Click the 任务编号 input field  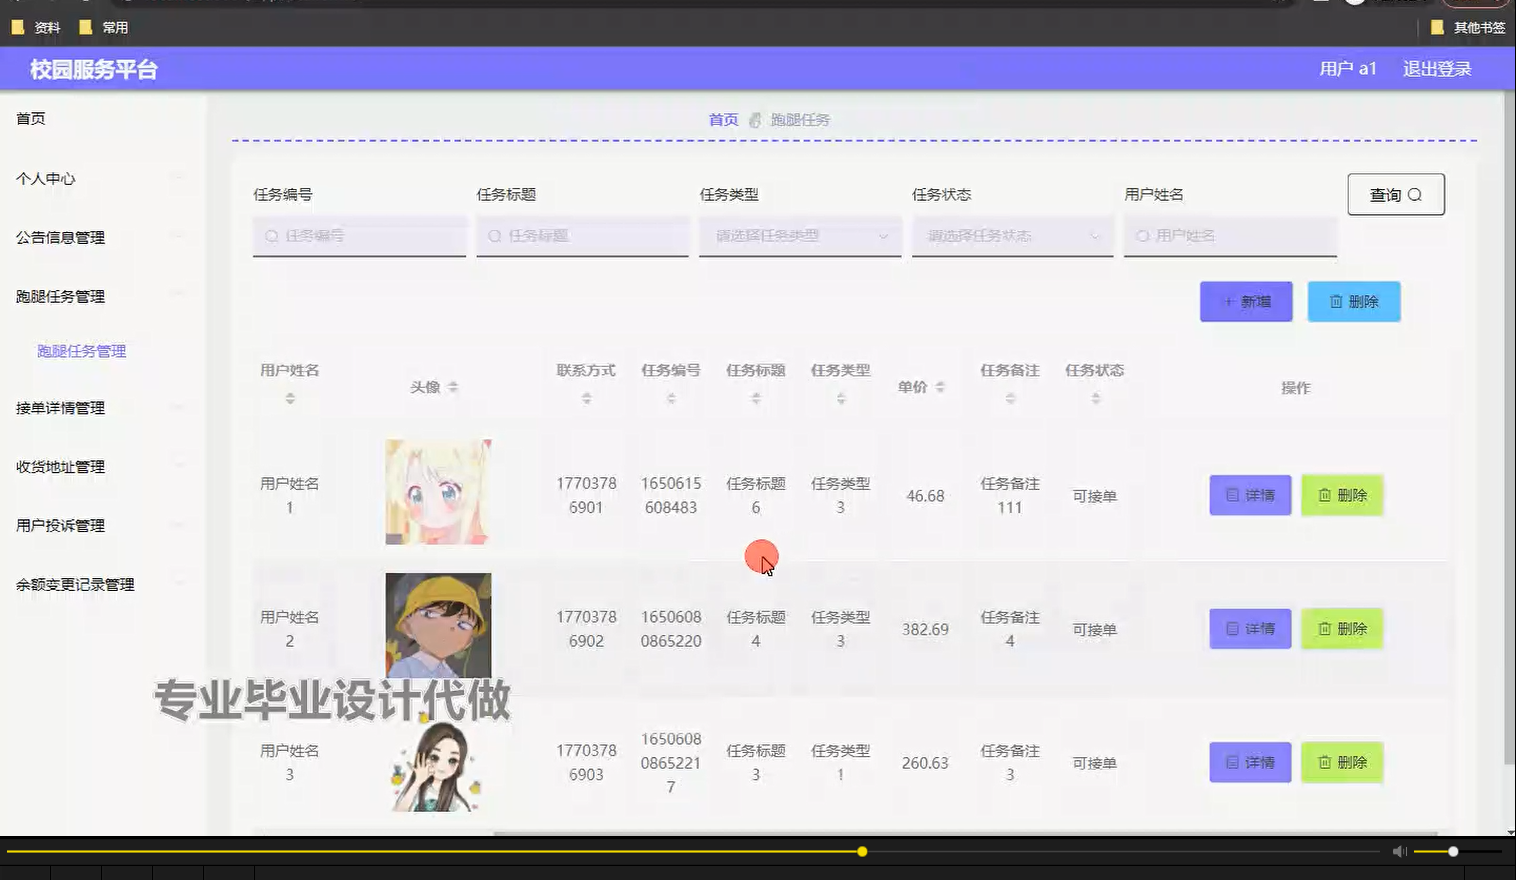coord(359,236)
